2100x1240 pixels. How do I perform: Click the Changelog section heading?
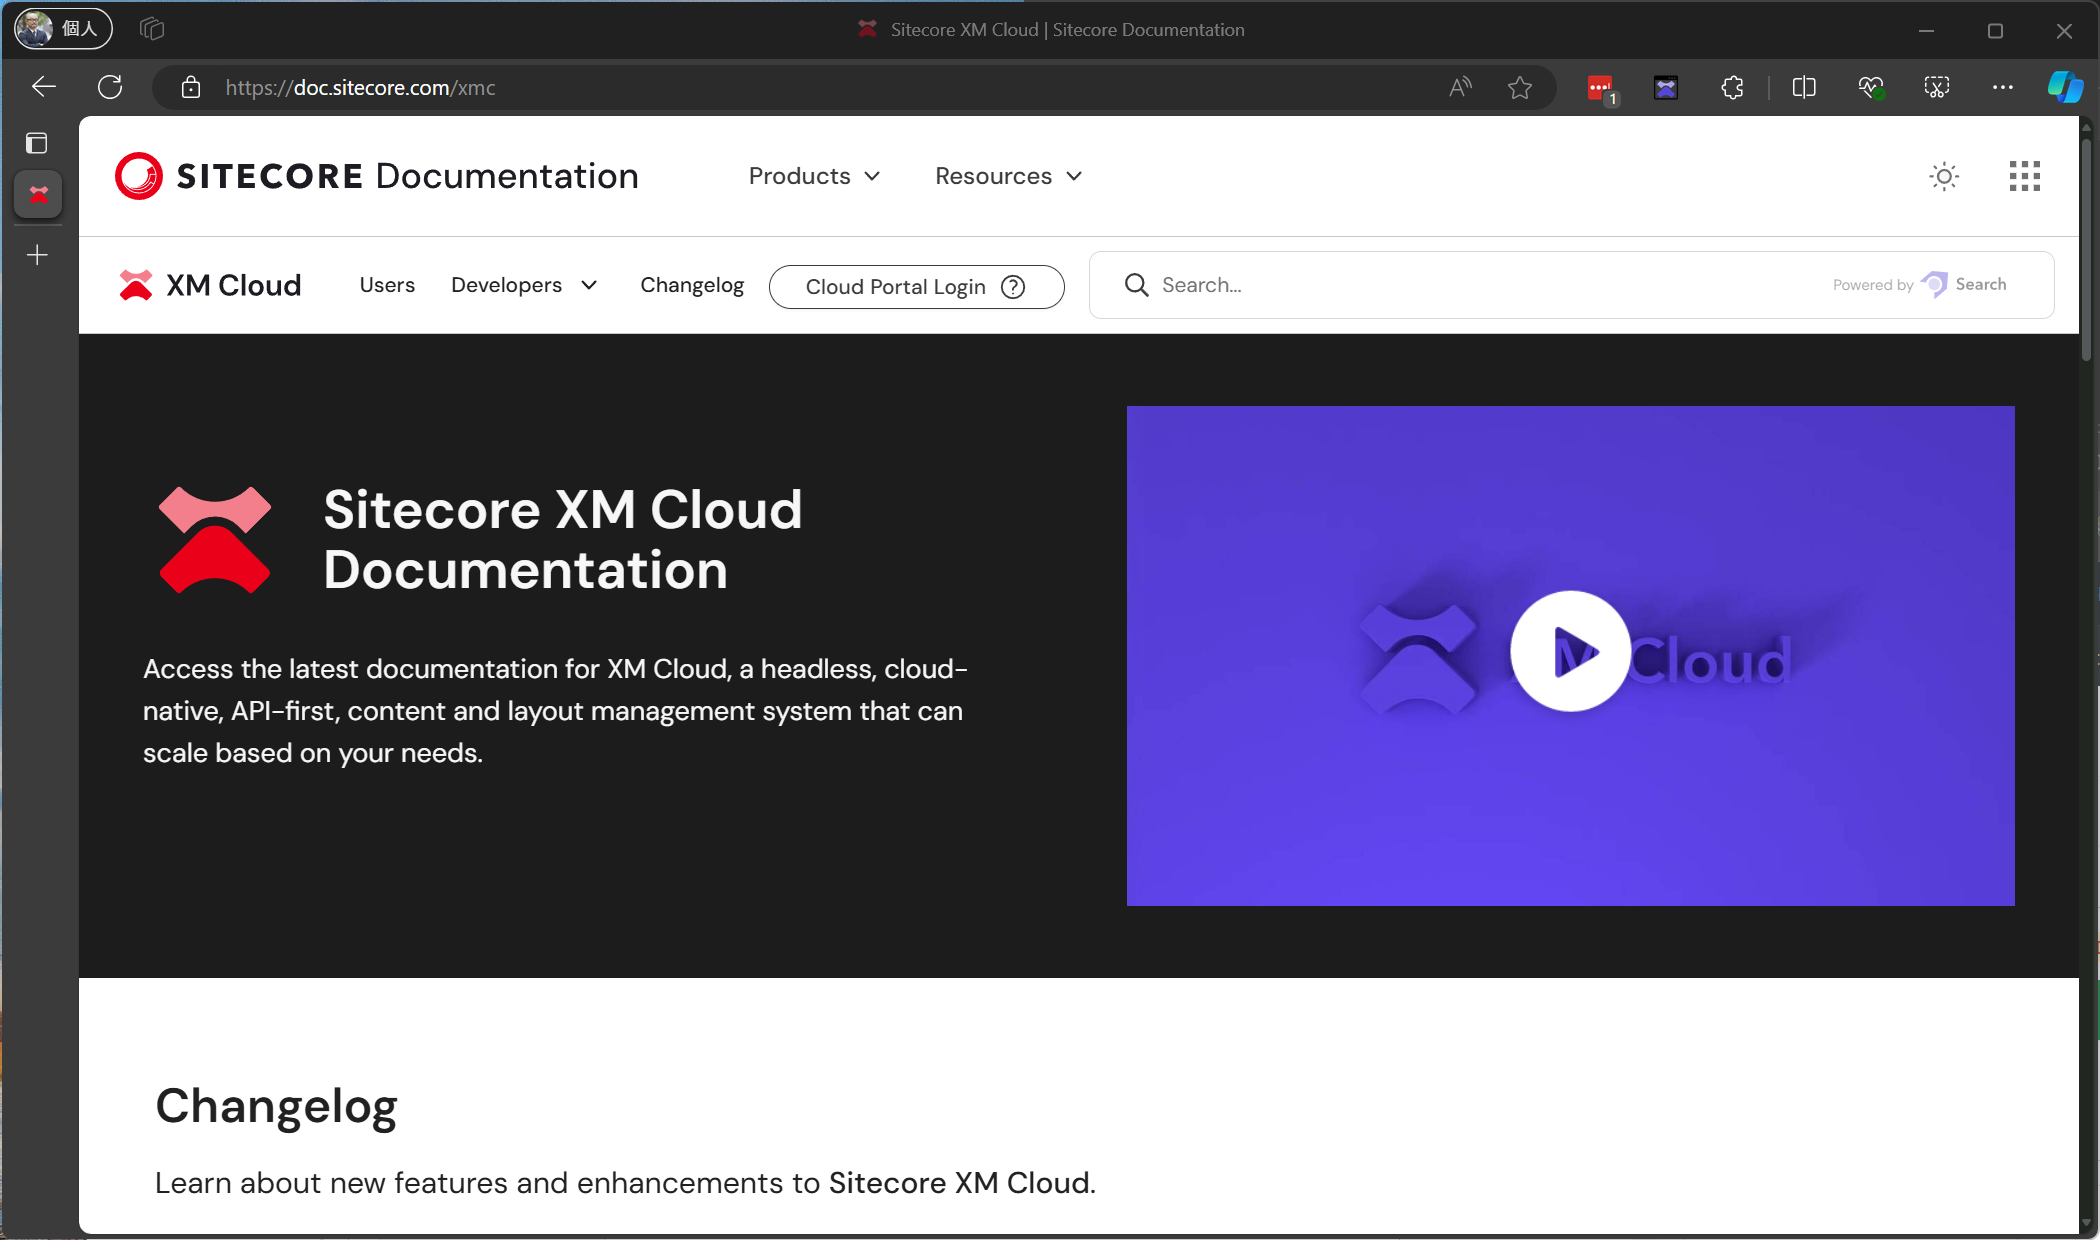276,1106
